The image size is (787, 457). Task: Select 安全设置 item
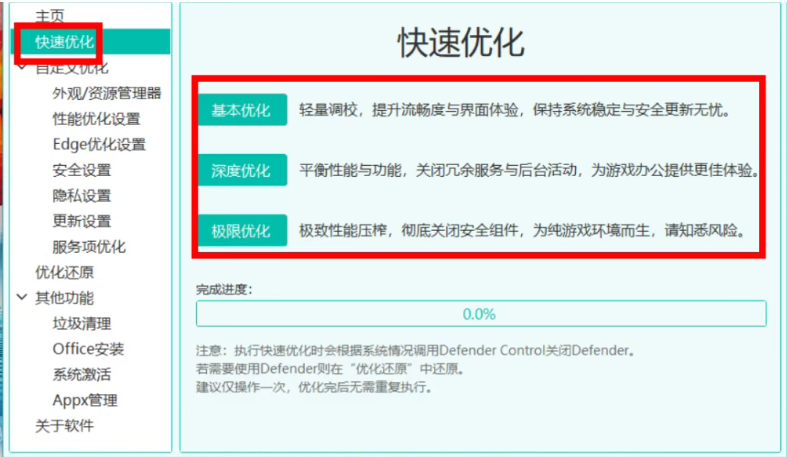pyautogui.click(x=82, y=170)
